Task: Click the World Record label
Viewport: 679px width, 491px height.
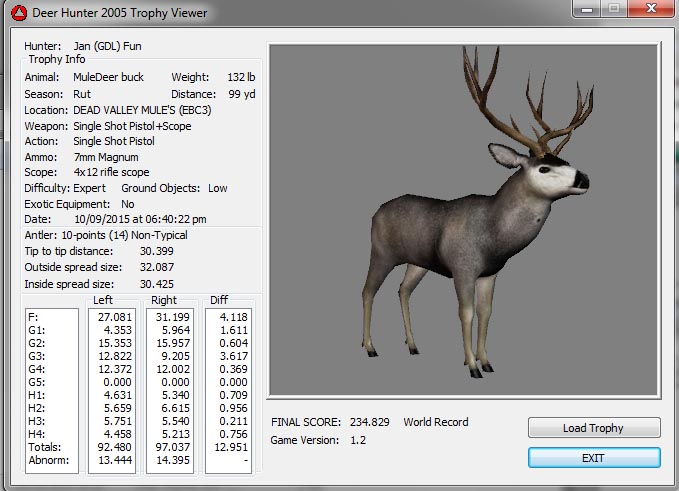Action: click(435, 422)
